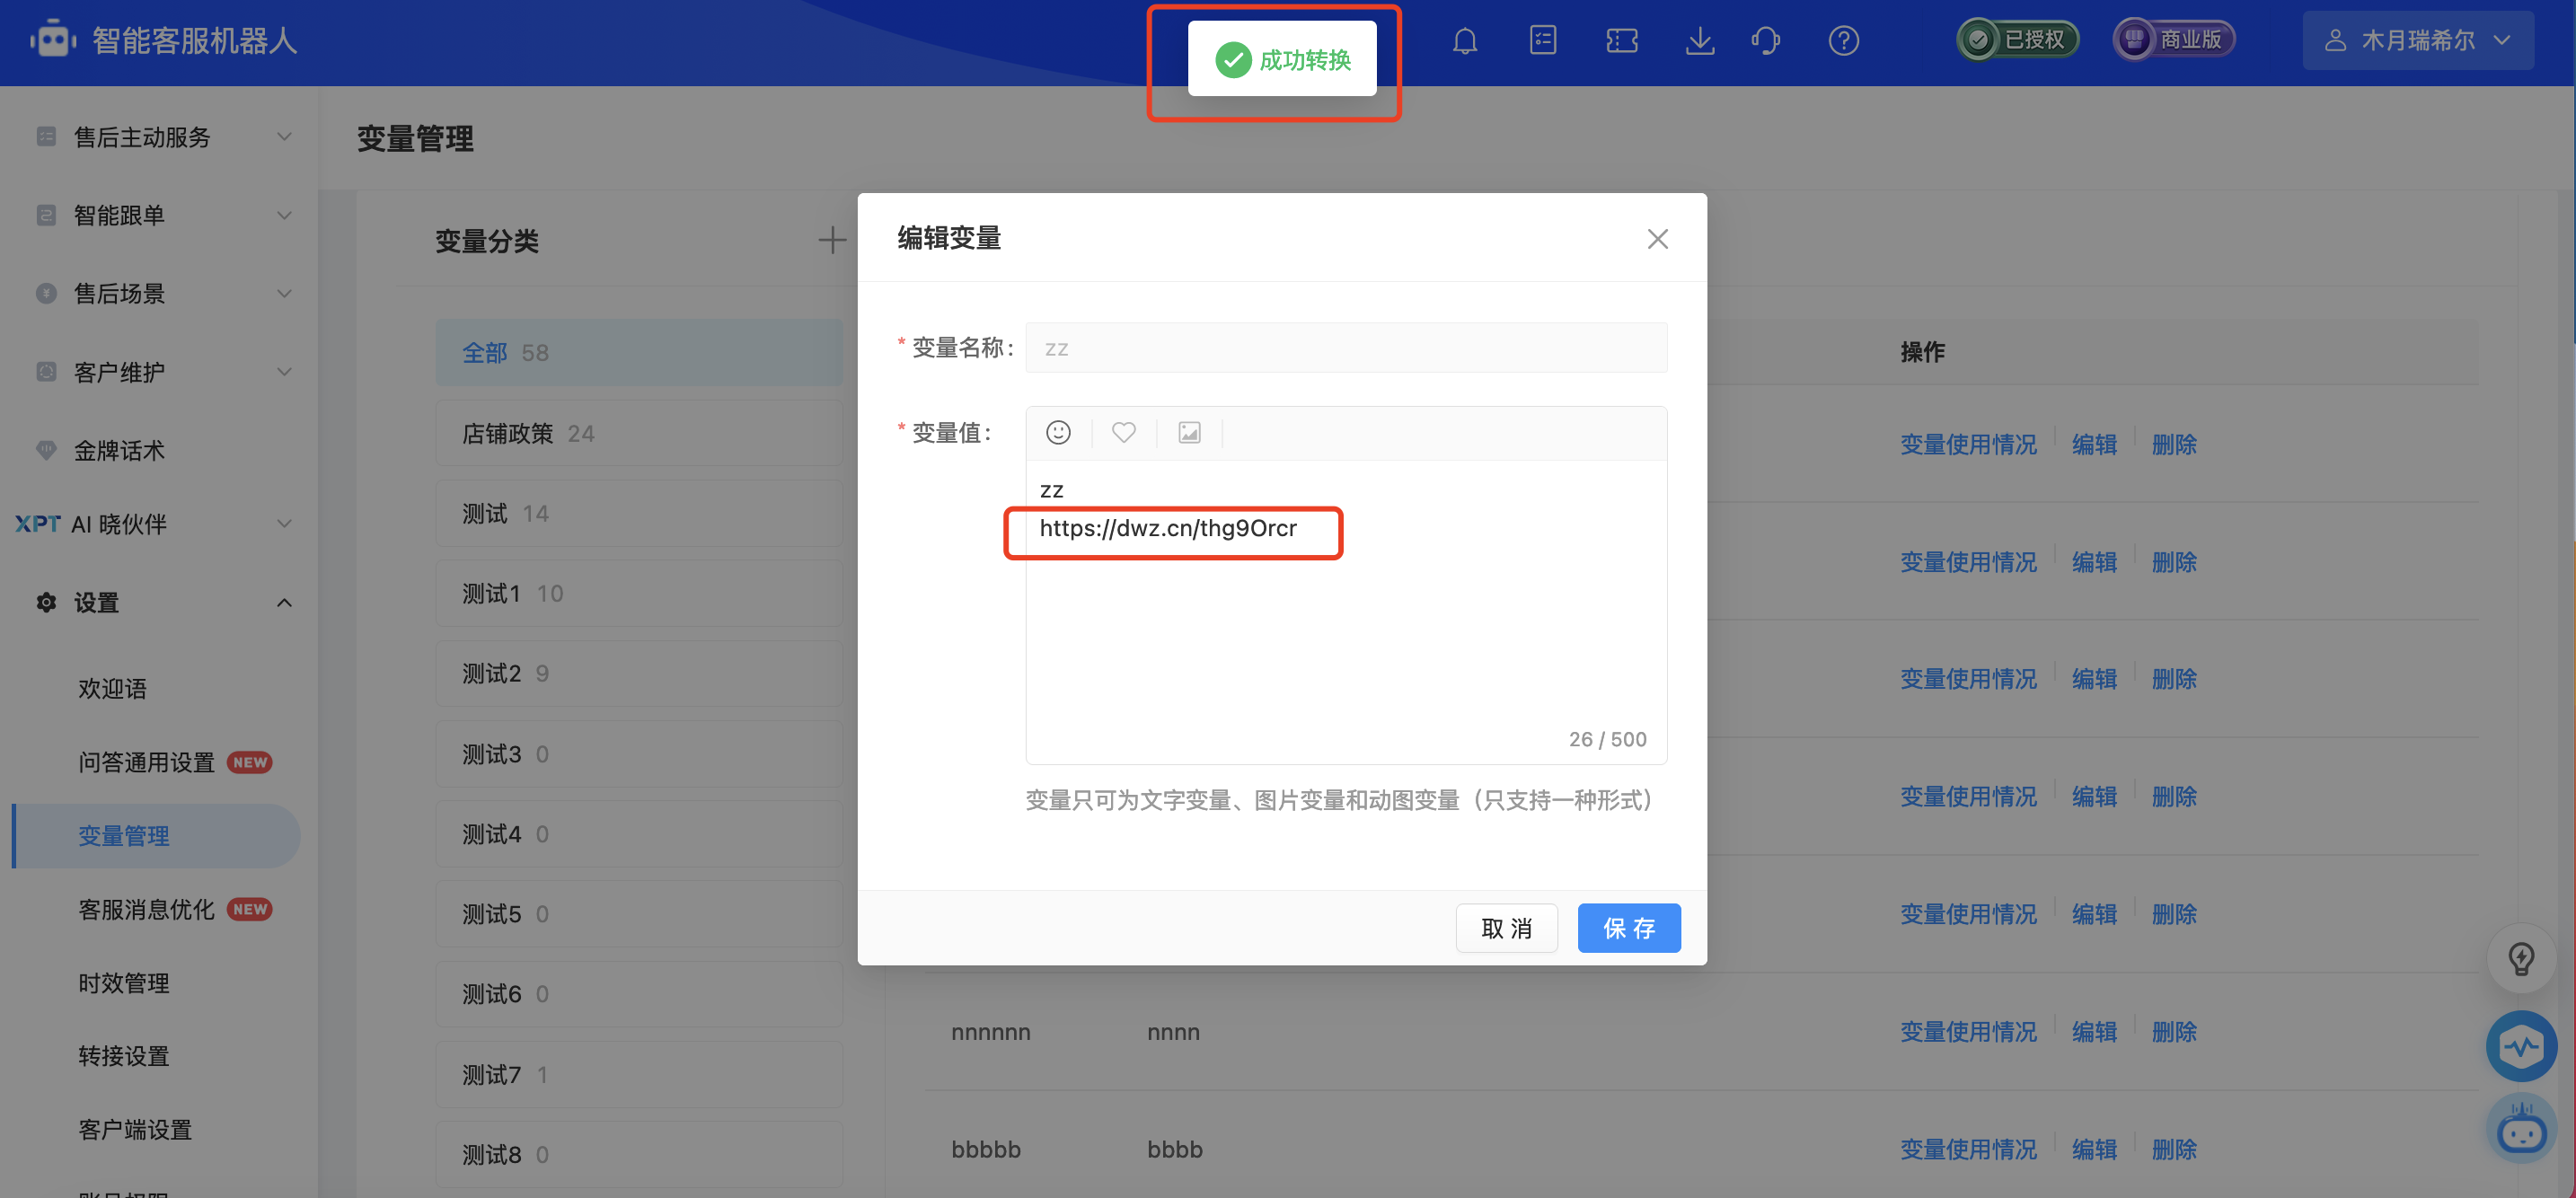2576x1198 pixels.
Task: Select the 测试3 category
Action: [x=638, y=754]
